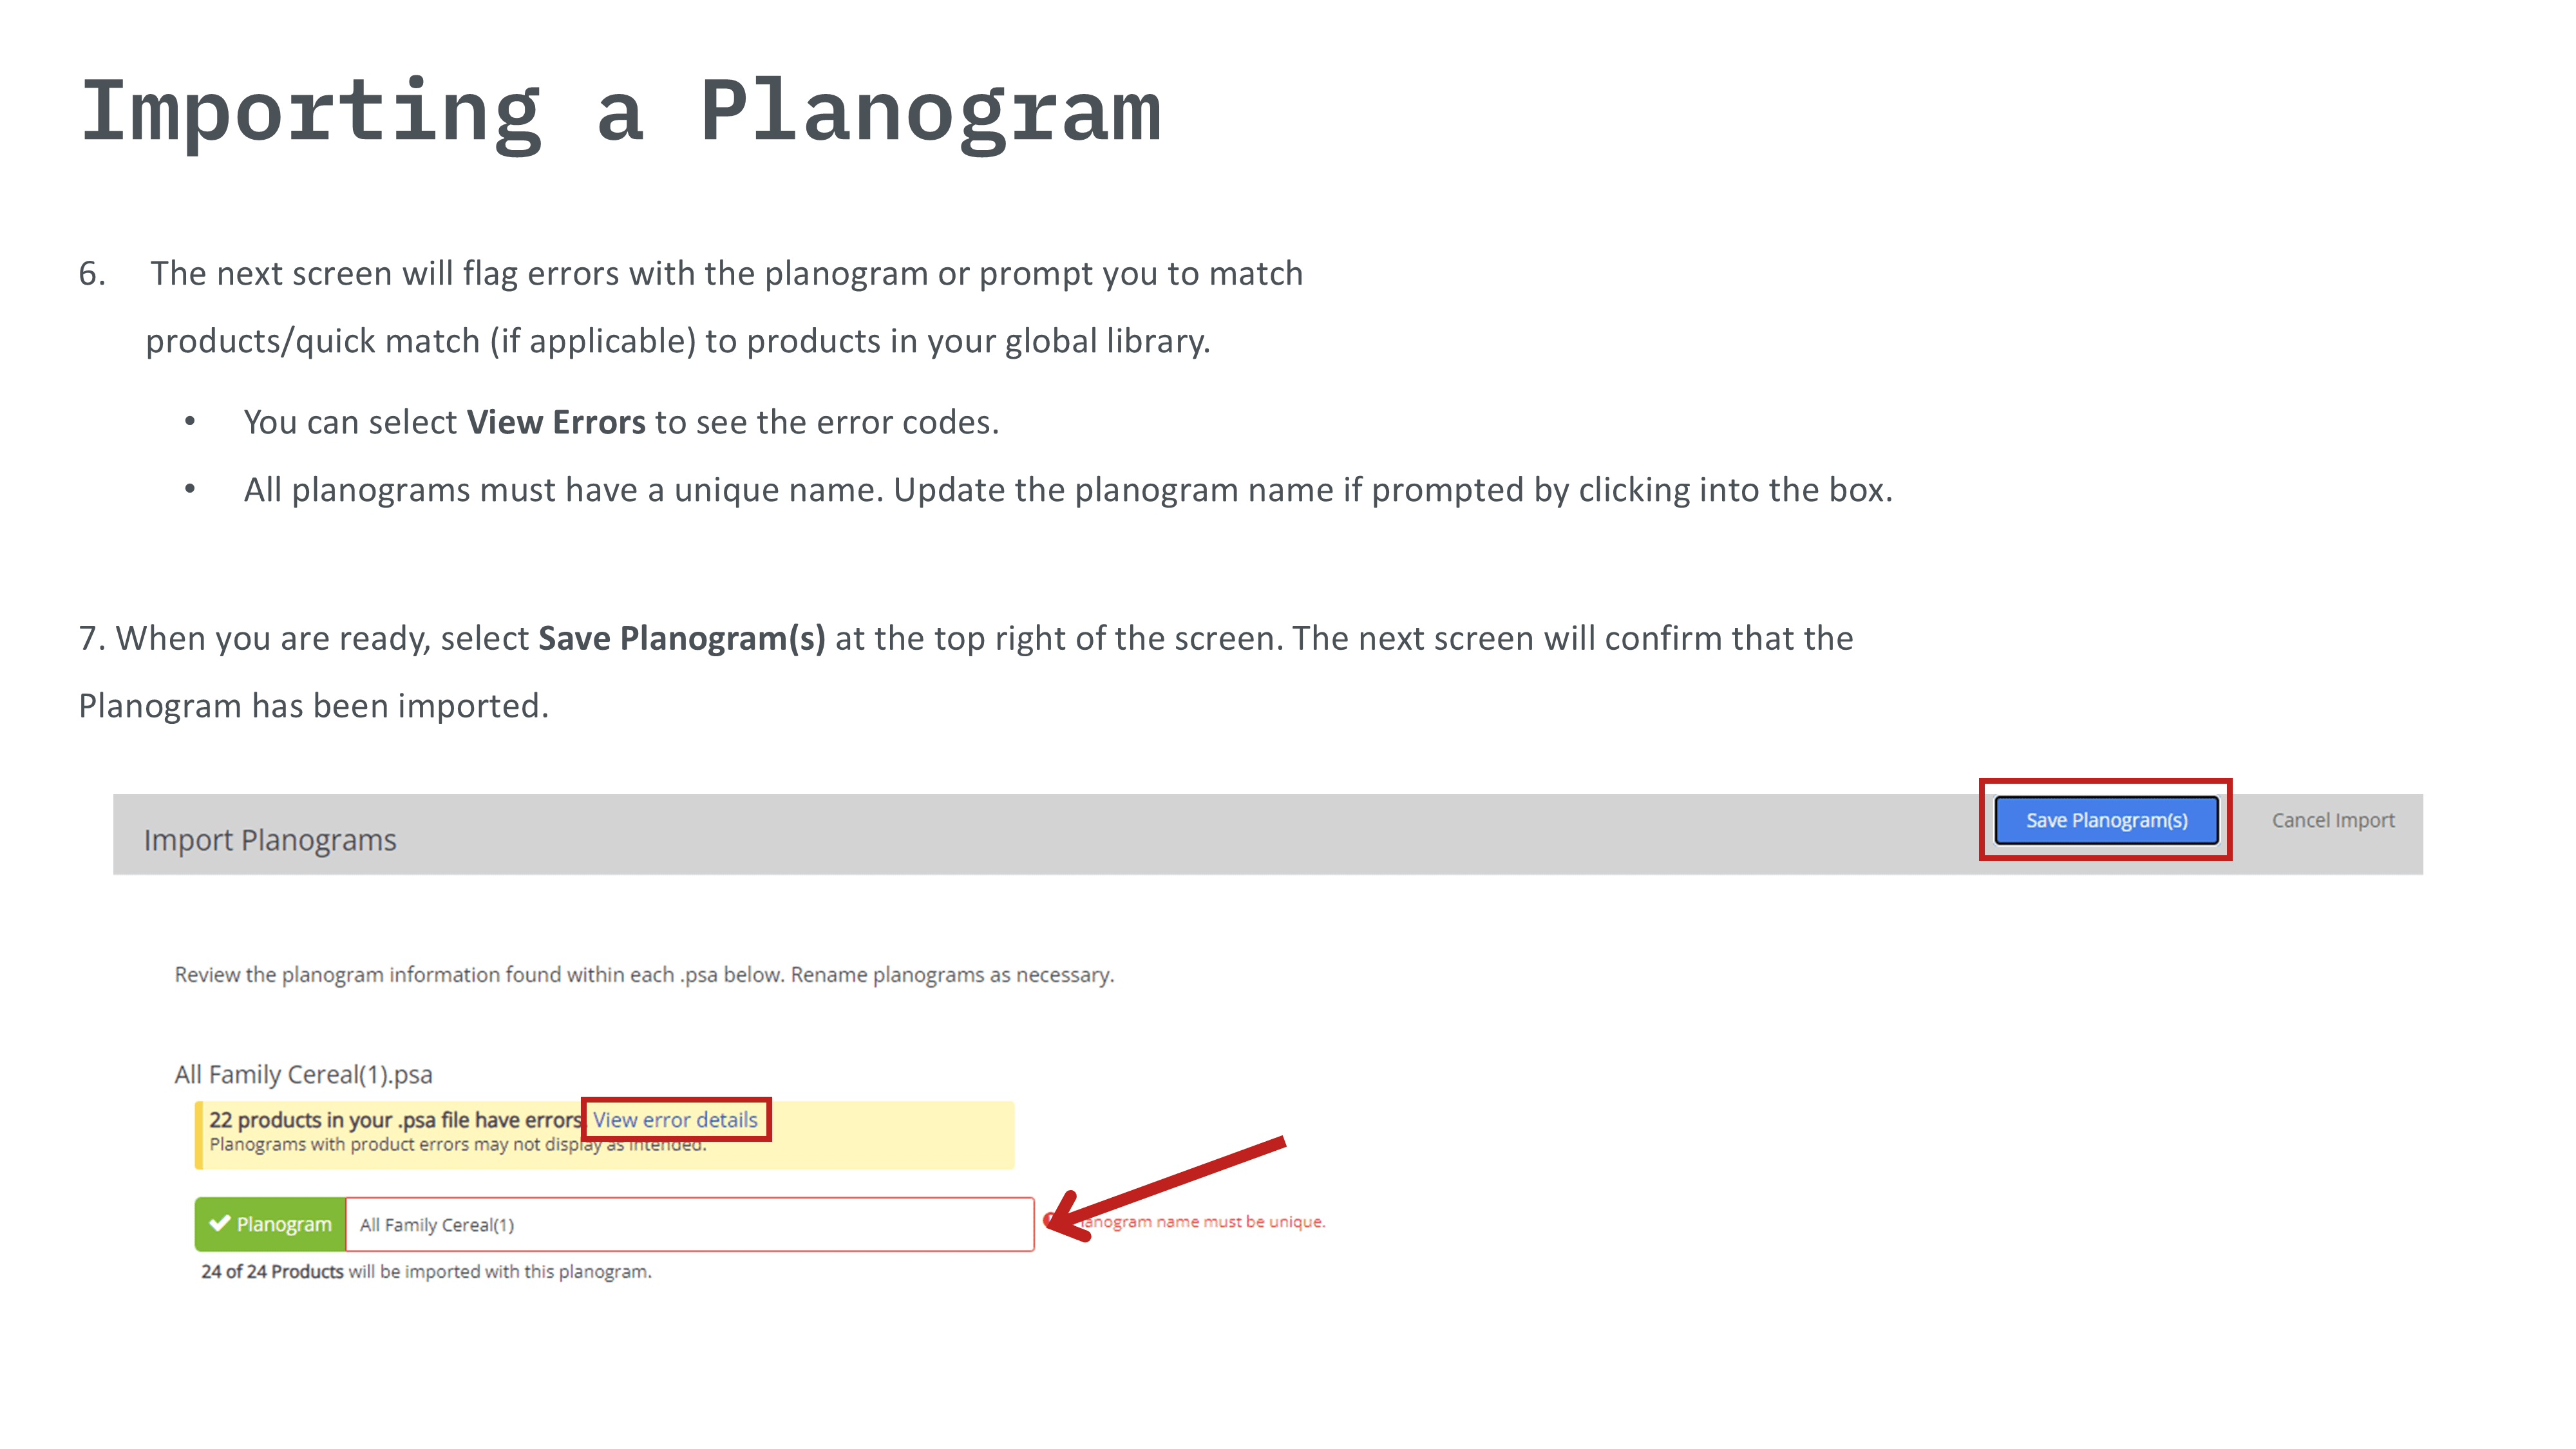
Task: Click the bold 'View Errors' text in the bullet
Action: pos(556,422)
